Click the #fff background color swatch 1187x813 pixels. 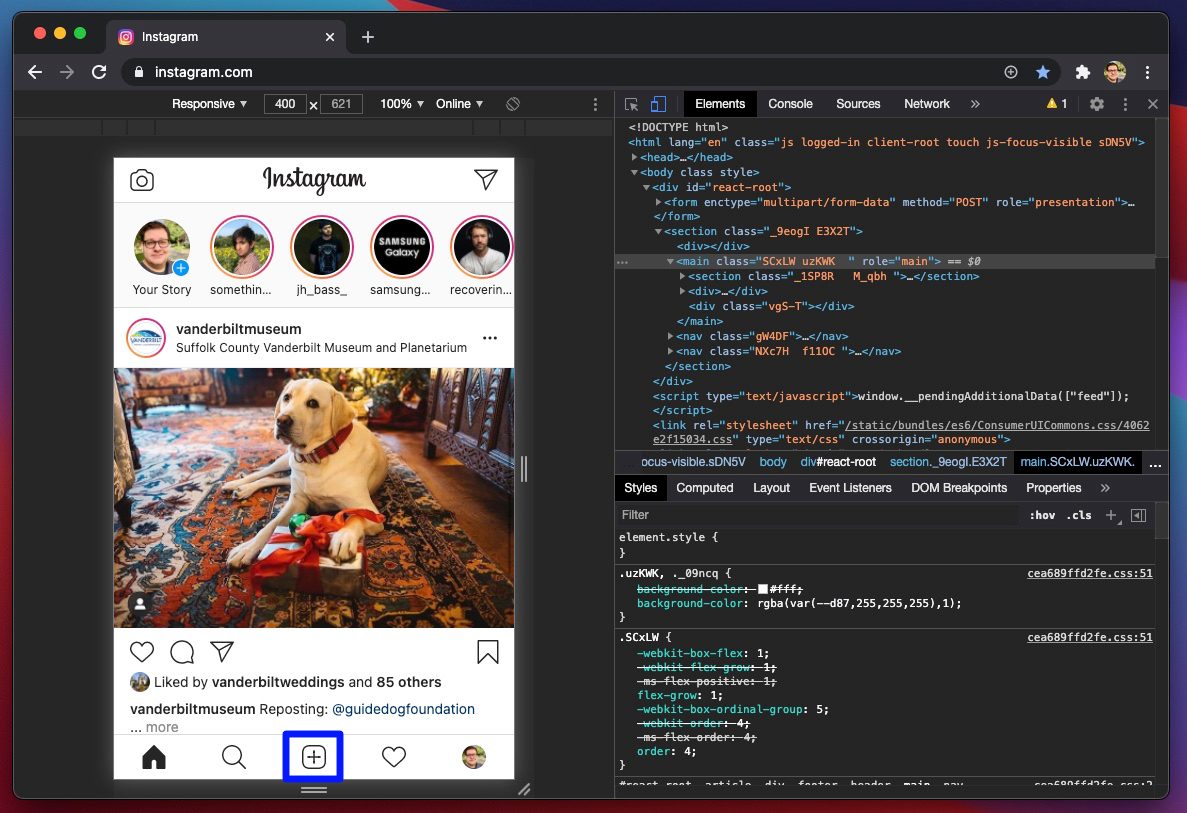pos(763,589)
